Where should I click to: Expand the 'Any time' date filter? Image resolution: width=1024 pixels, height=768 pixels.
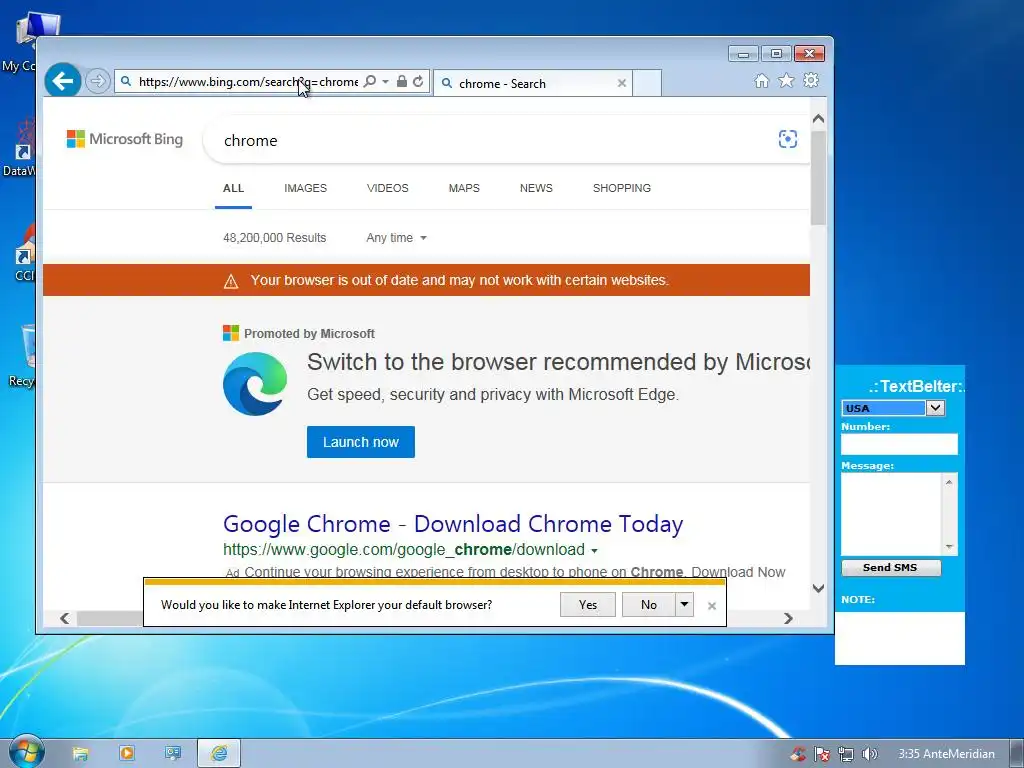[396, 238]
